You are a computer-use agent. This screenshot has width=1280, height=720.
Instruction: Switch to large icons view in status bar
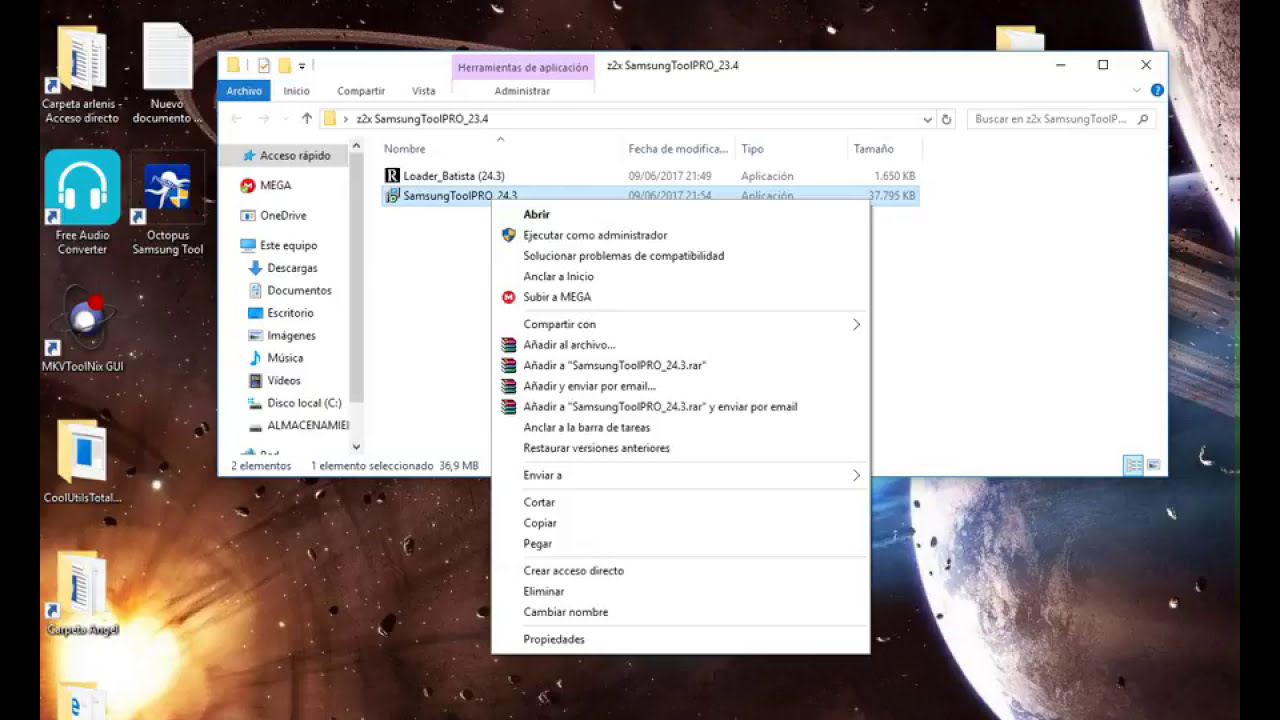pos(1153,465)
